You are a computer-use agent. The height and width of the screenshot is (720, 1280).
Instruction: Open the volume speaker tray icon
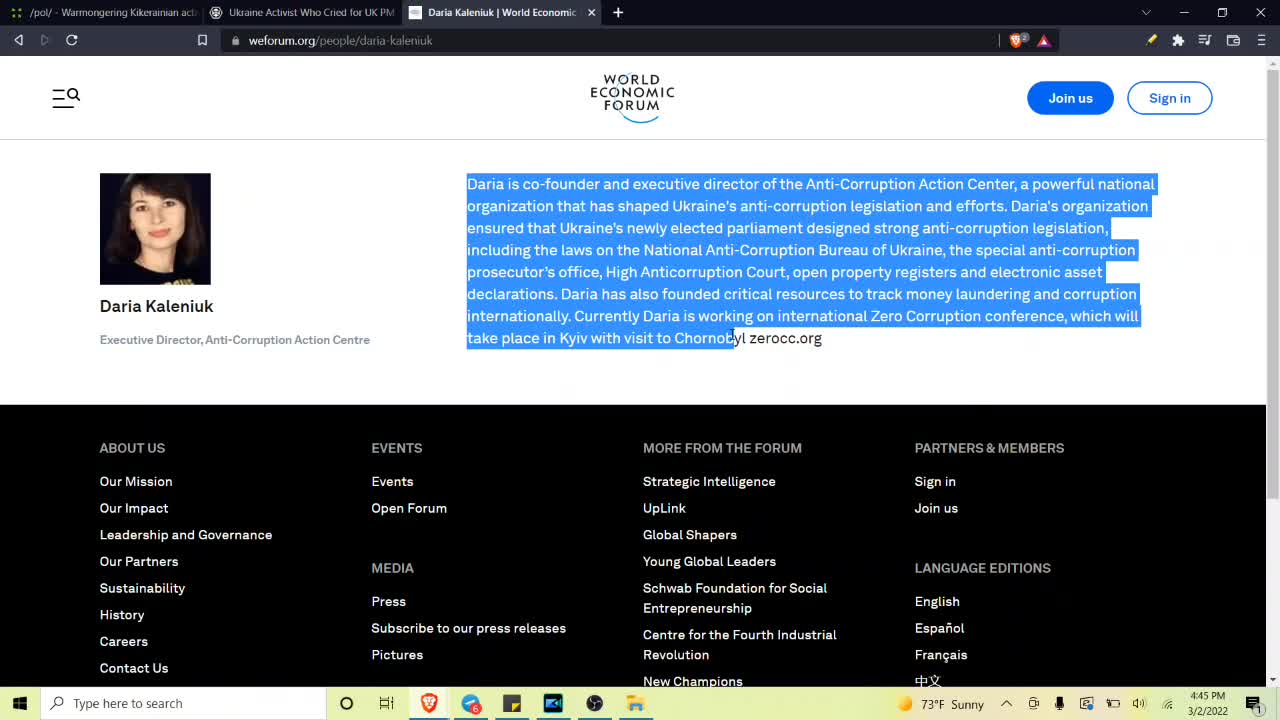point(1139,704)
